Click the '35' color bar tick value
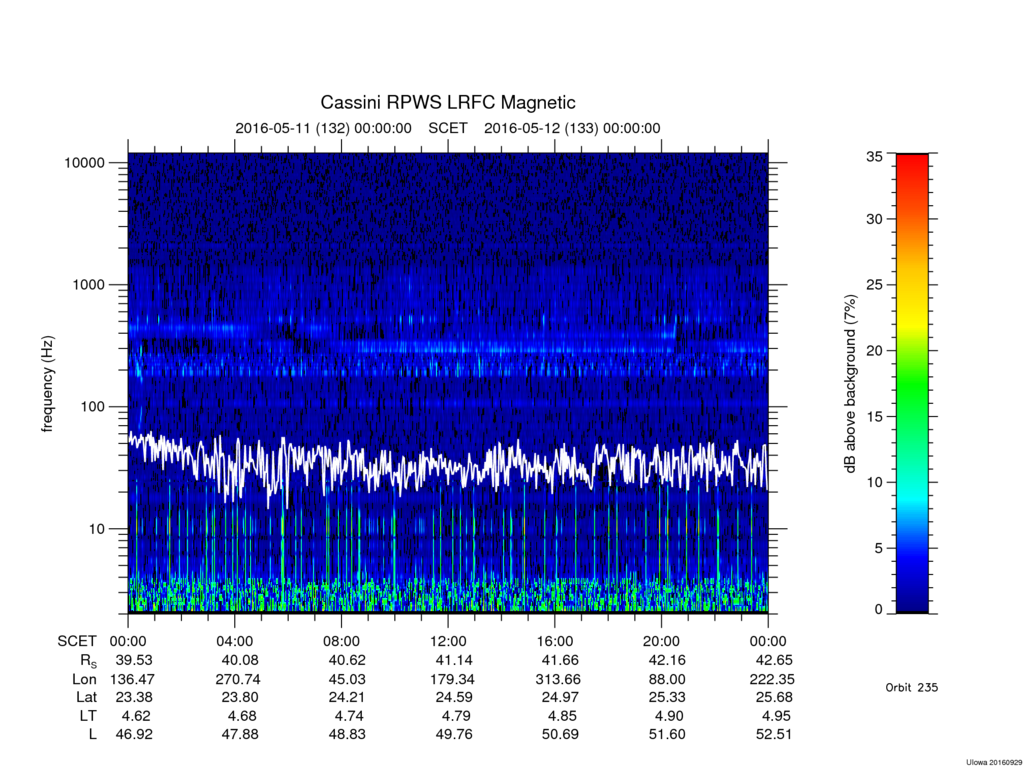Viewport: 1024px width, 767px height. pyautogui.click(x=874, y=156)
